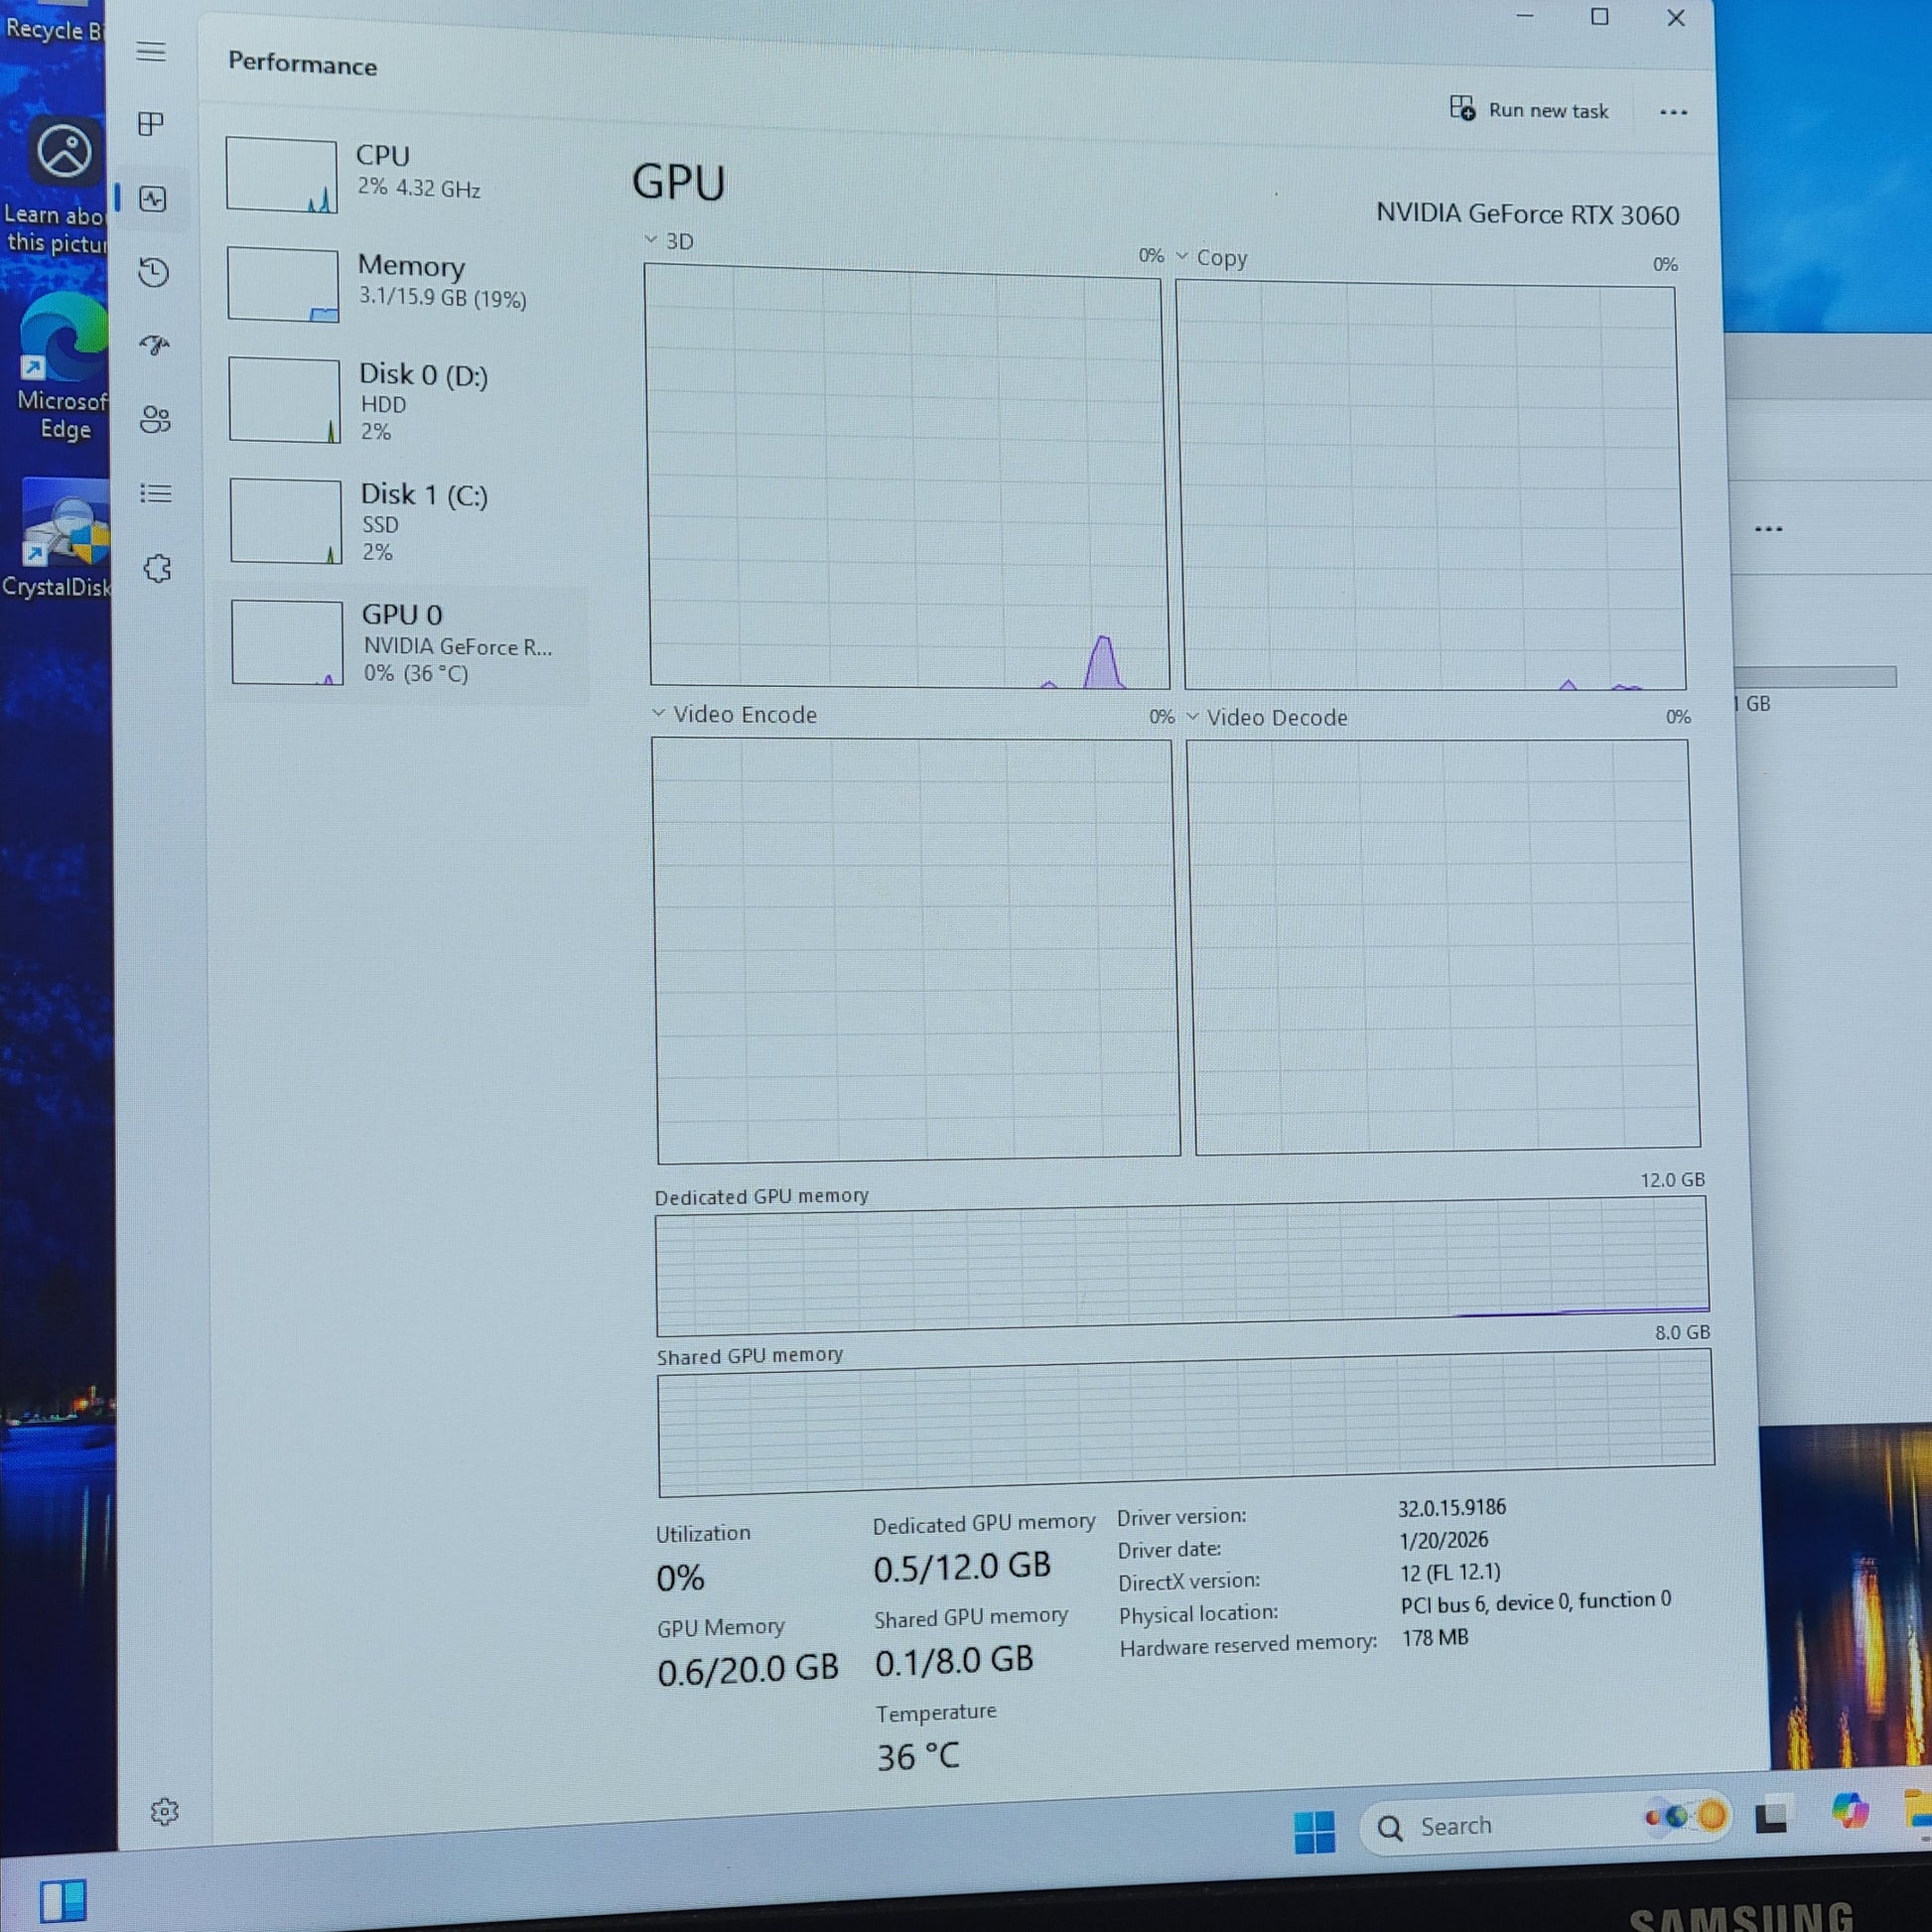Click the PCI bus 6 physical location text
This screenshot has height=1932, width=1932.
[x=1535, y=1602]
